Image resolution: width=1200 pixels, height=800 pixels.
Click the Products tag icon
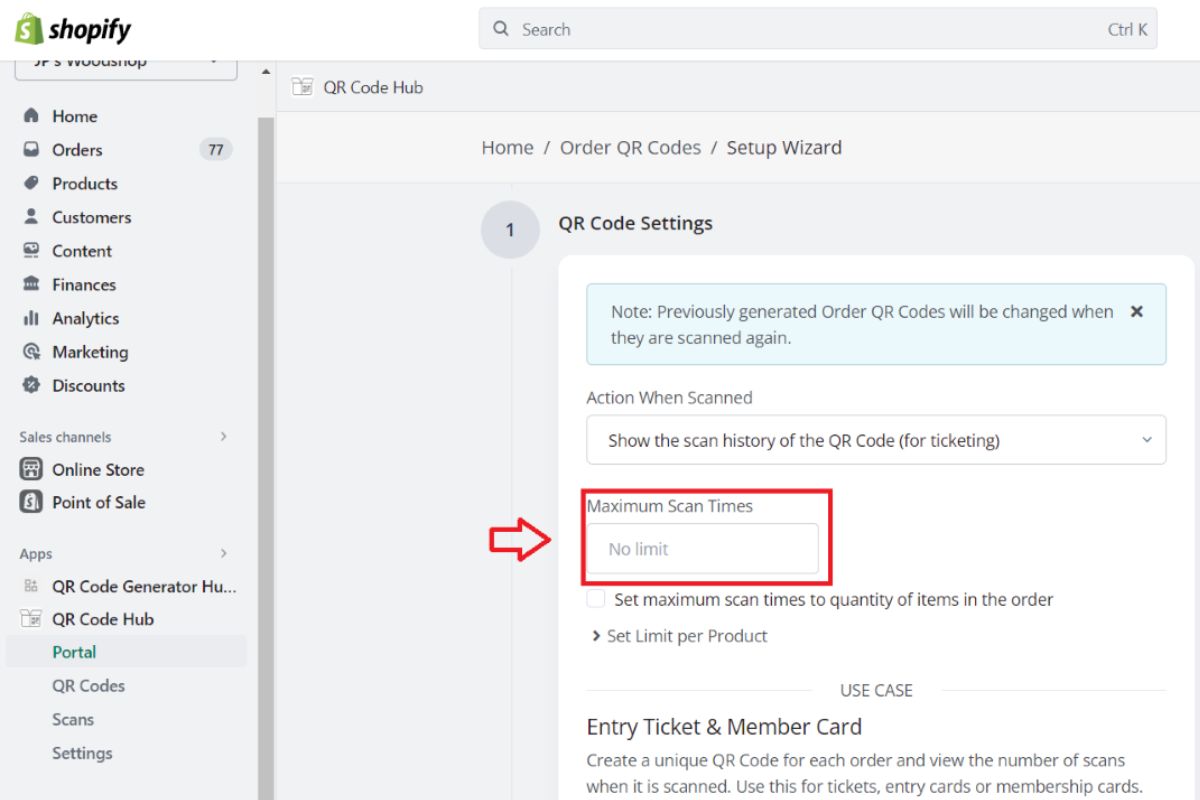point(31,183)
